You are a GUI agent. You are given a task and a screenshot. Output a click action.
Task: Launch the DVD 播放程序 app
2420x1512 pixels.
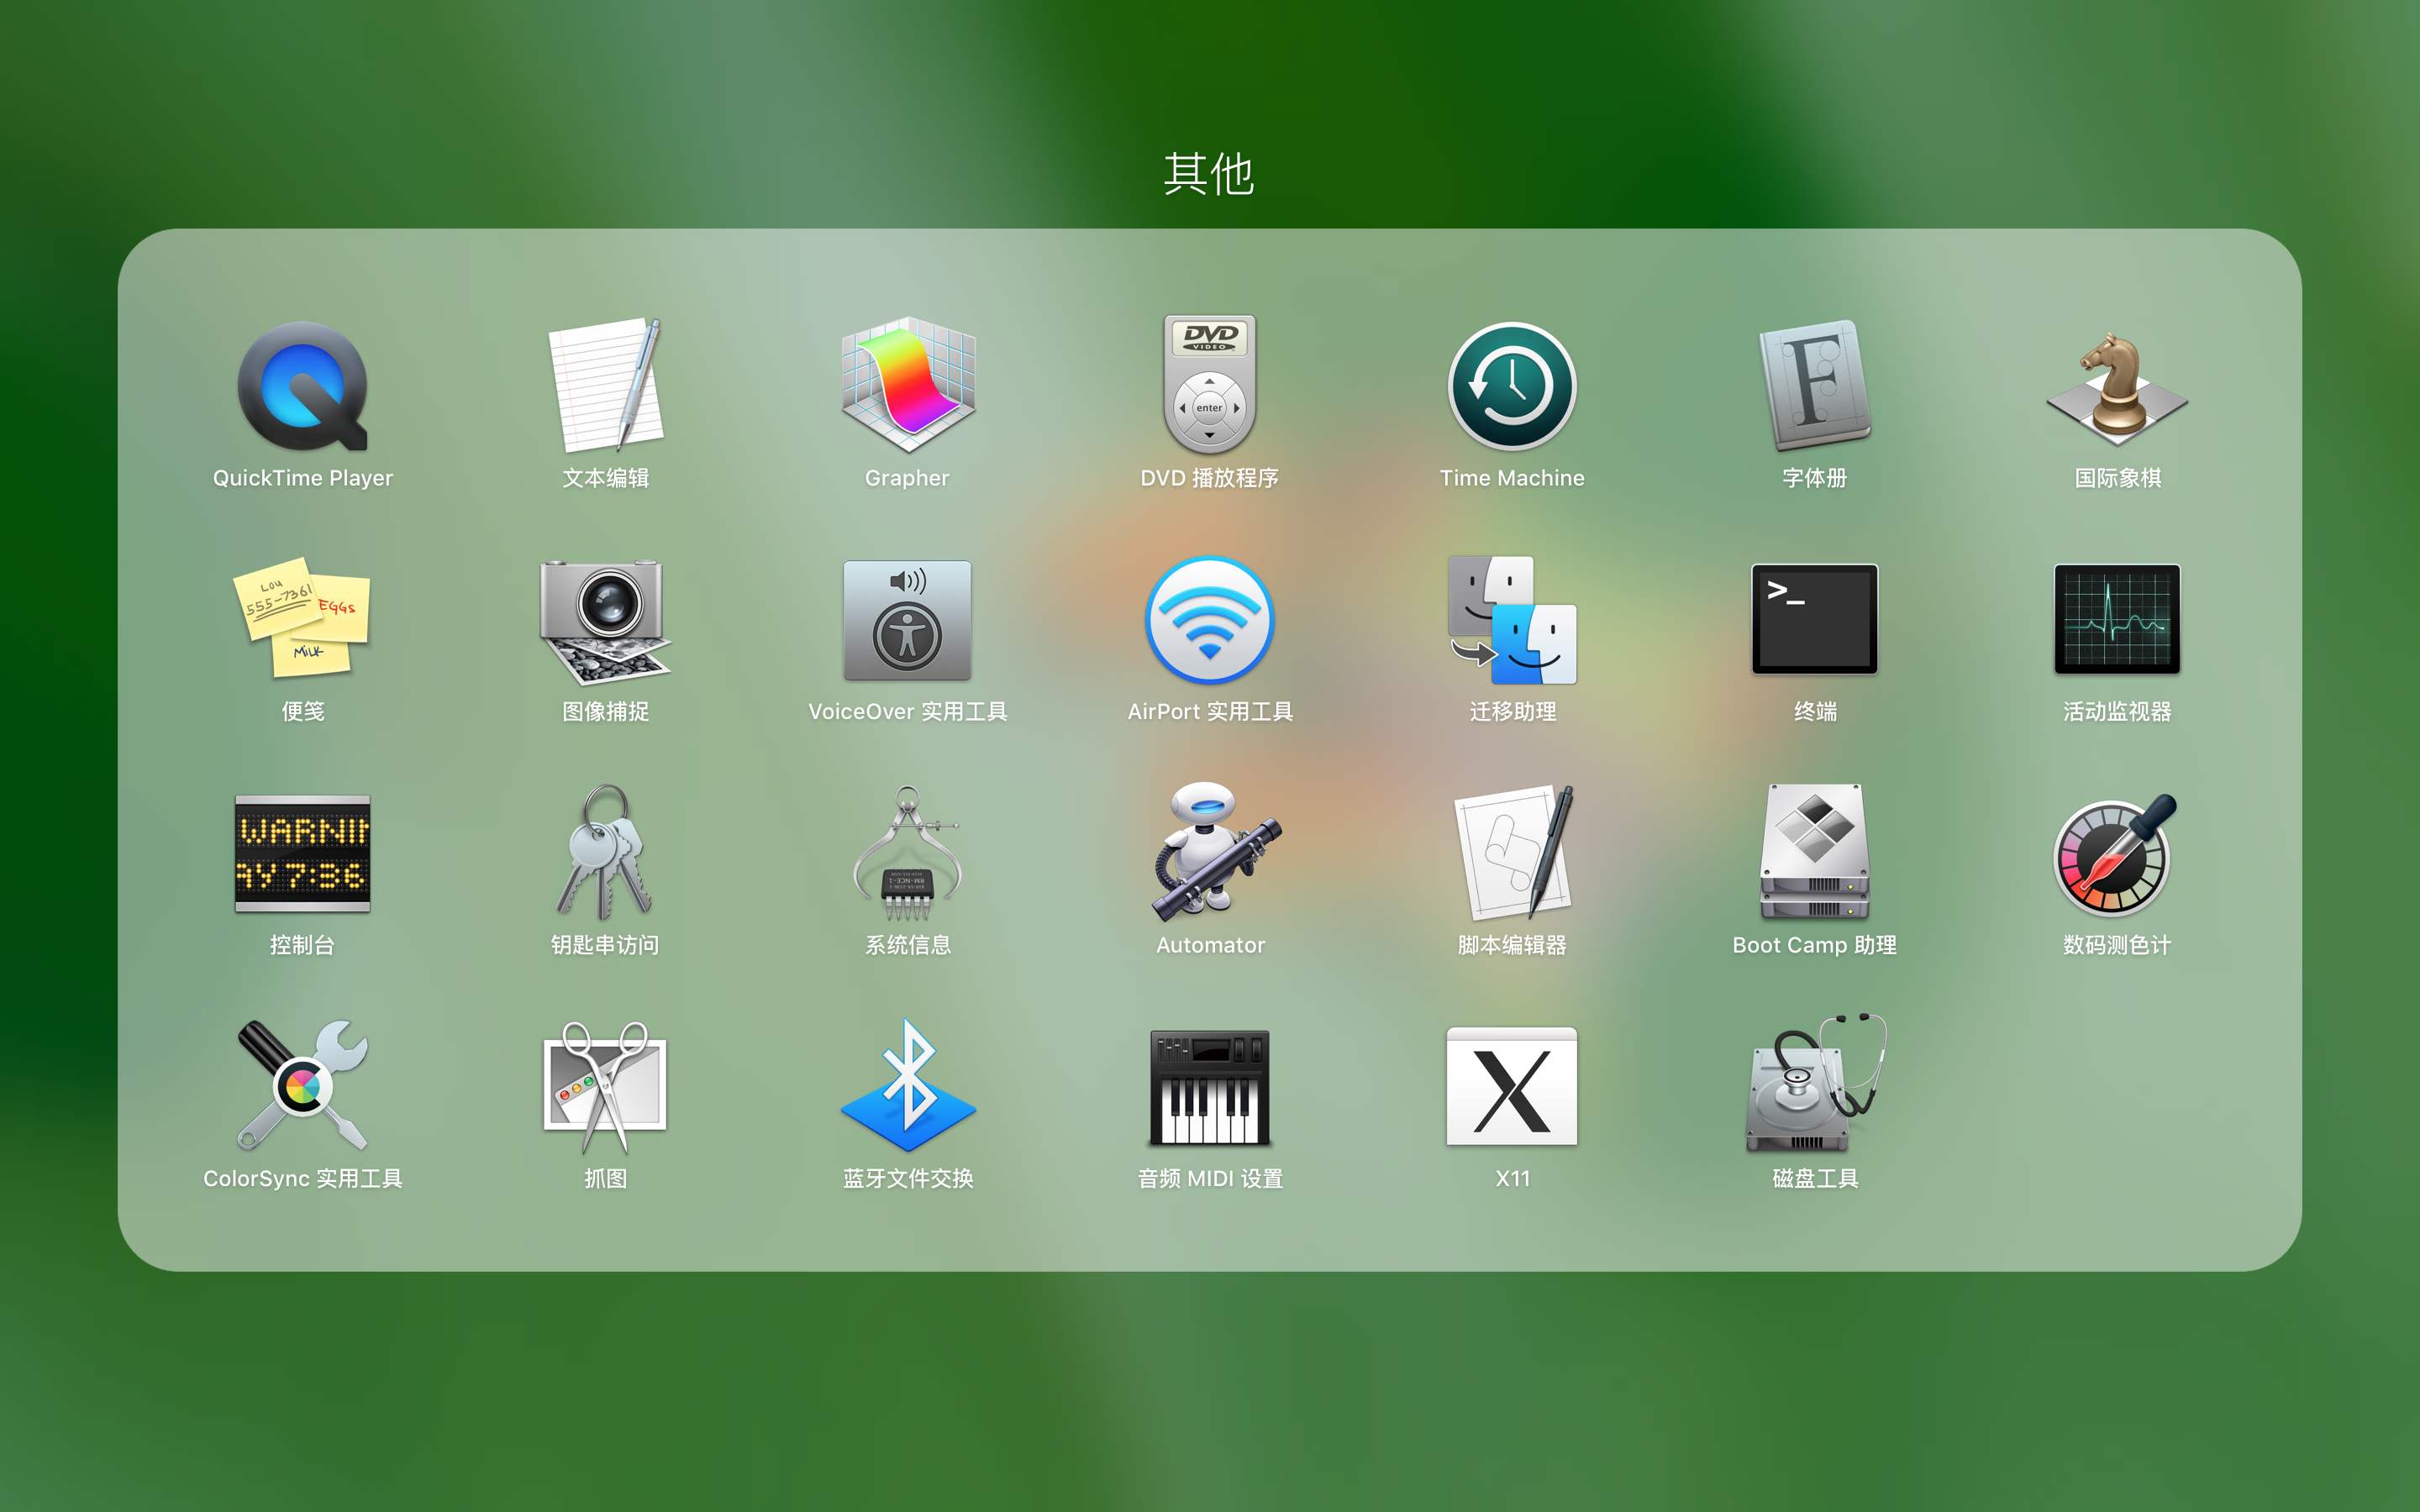[1209, 386]
